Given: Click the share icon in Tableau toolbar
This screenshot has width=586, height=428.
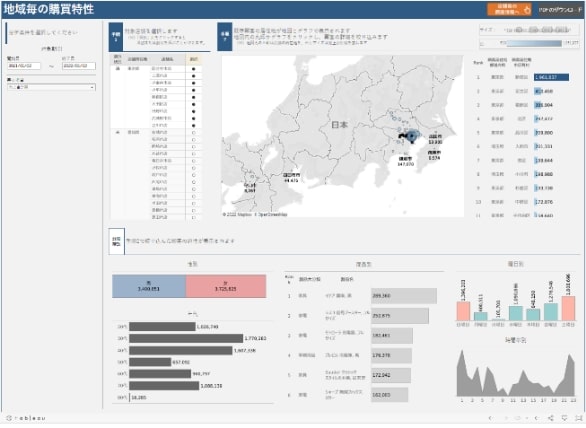Looking at the screenshot, I should 551,418.
